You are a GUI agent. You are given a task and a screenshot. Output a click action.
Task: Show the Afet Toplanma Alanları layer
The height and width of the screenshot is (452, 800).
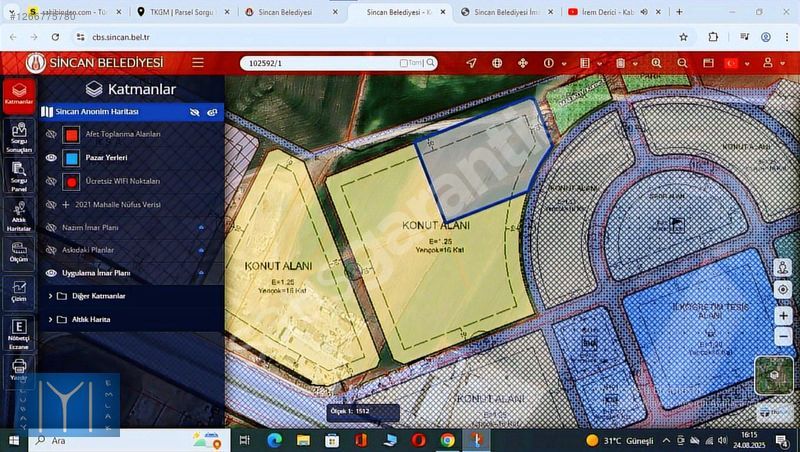pos(51,134)
